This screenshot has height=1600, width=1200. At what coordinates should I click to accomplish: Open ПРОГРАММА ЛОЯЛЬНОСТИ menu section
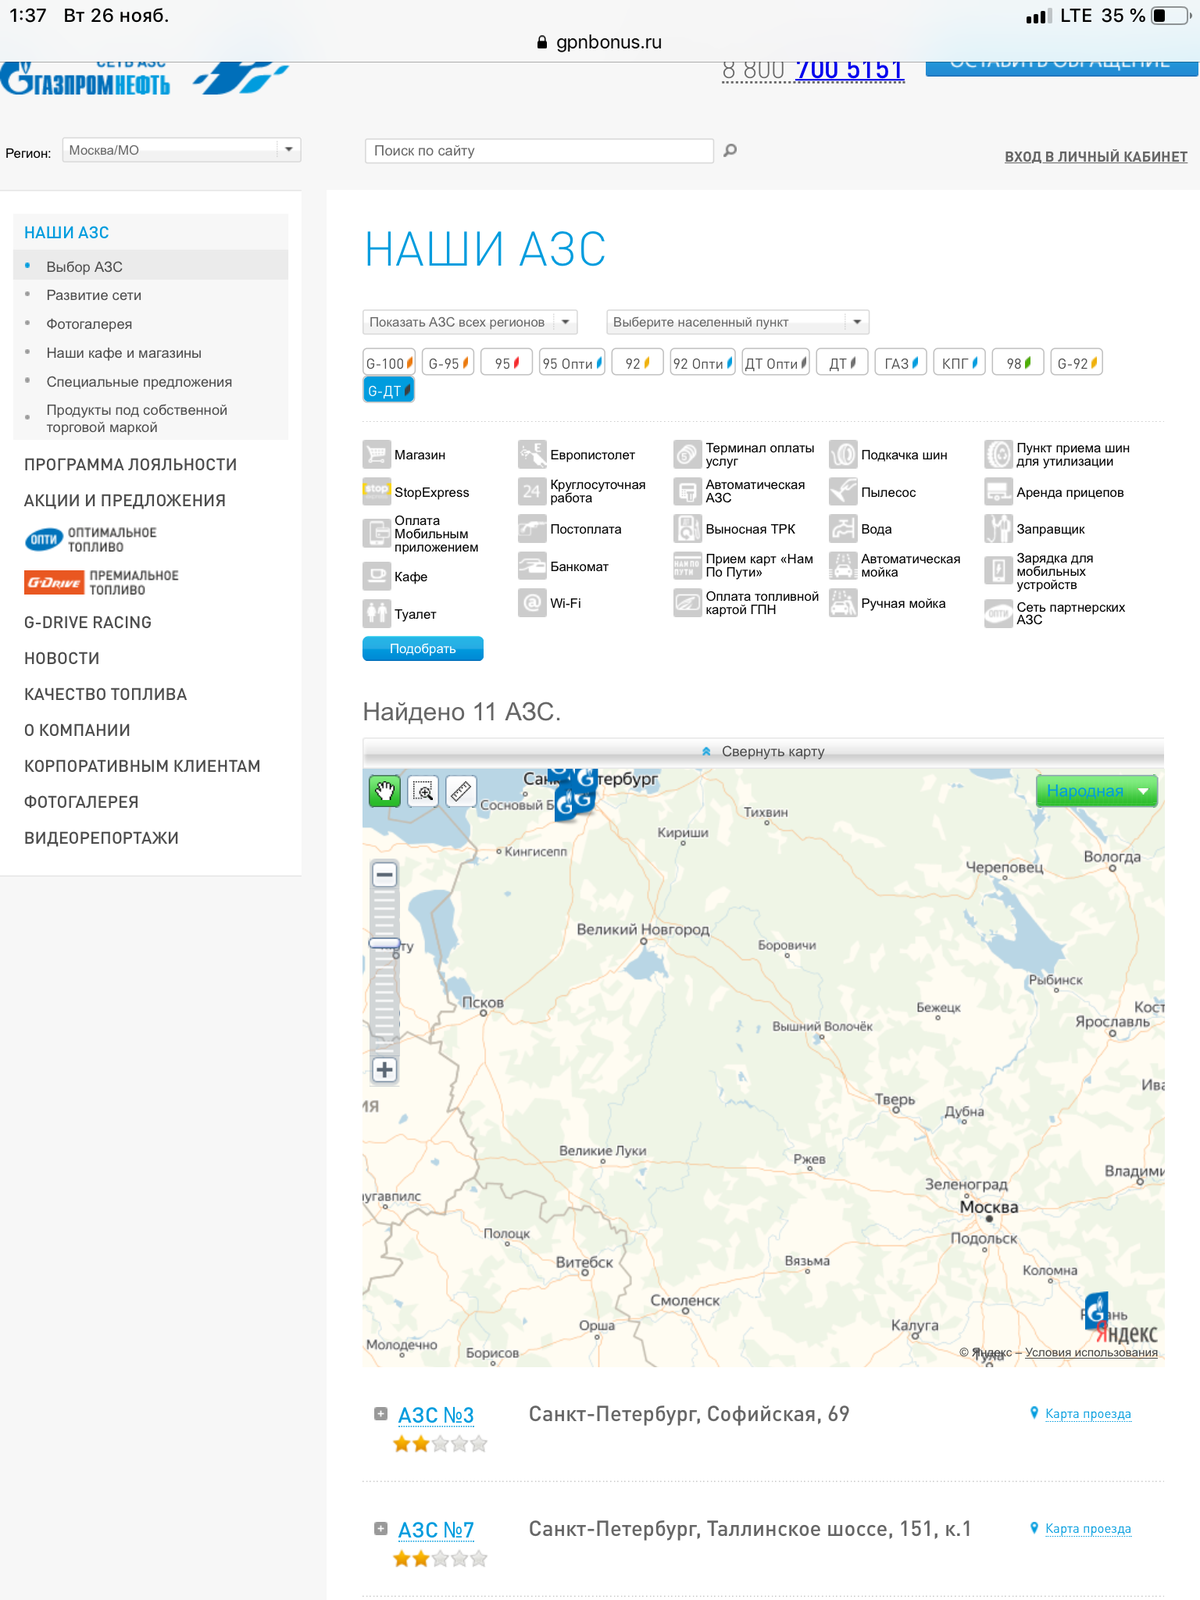pos(130,465)
